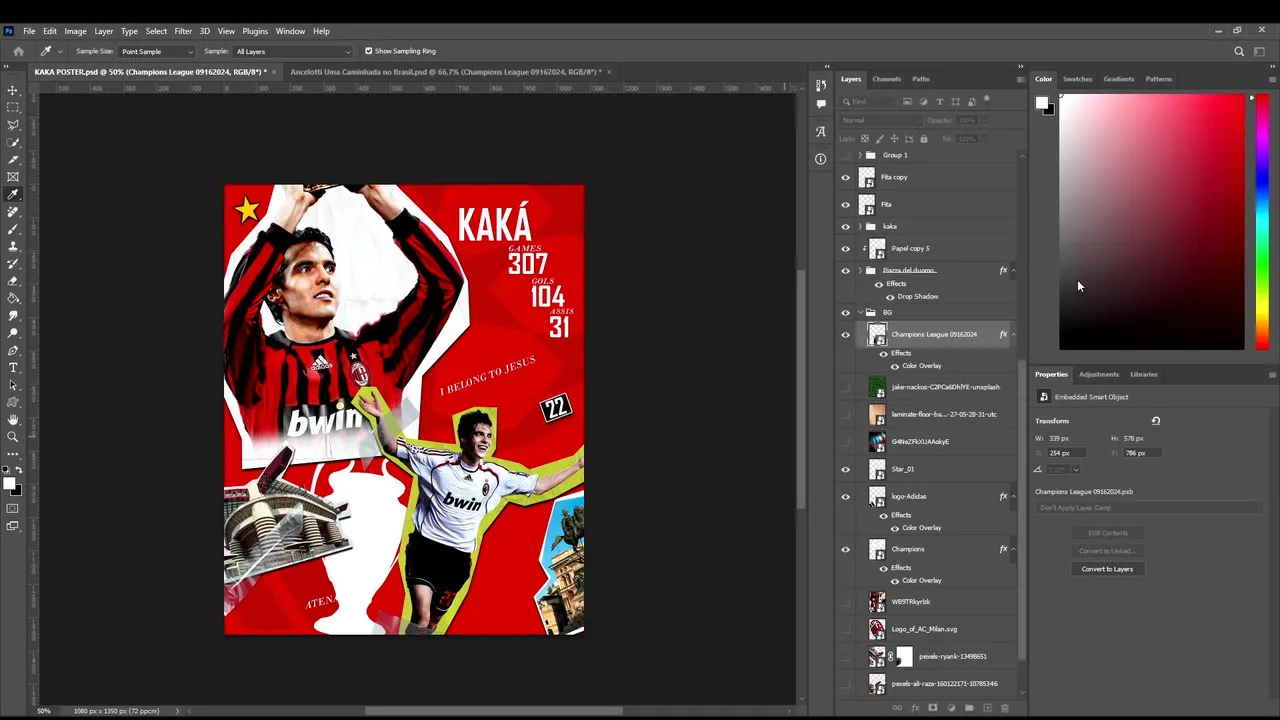Switch to Ancelotti Uma Caminhada document tab
This screenshot has height=720, width=1280.
[444, 72]
